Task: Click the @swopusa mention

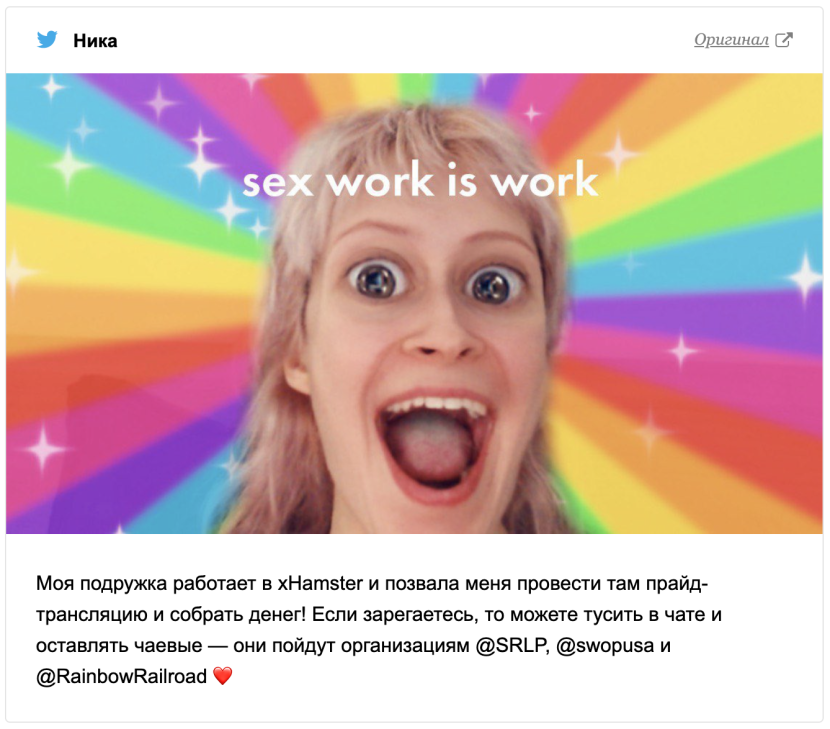Action: click(x=605, y=645)
